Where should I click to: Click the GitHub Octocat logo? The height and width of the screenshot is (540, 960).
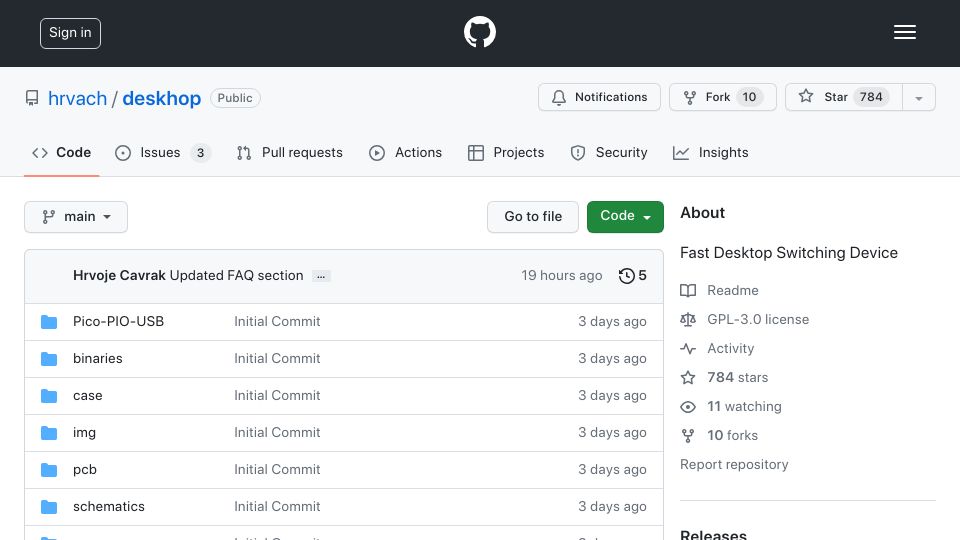(x=479, y=32)
